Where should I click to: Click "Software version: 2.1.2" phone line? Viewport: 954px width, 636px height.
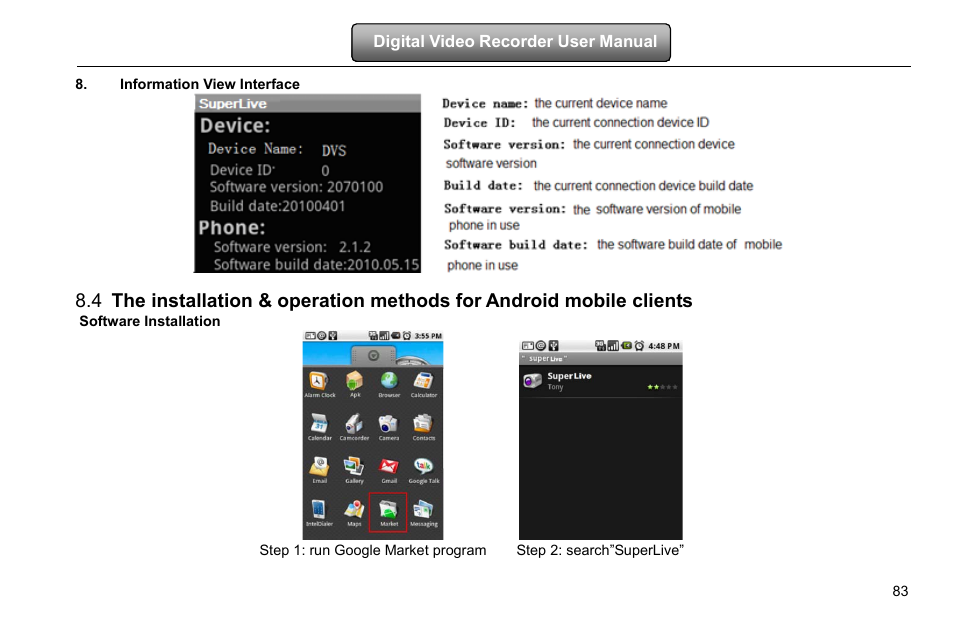[x=292, y=247]
